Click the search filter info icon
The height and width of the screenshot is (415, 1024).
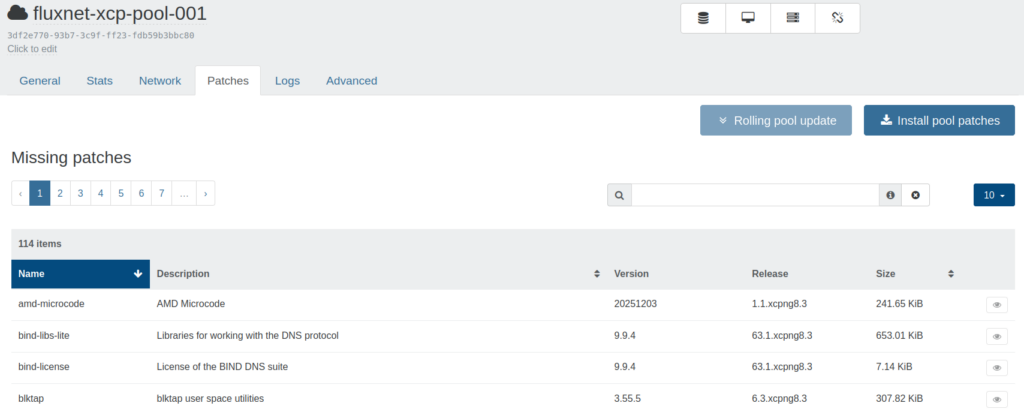pyautogui.click(x=890, y=195)
